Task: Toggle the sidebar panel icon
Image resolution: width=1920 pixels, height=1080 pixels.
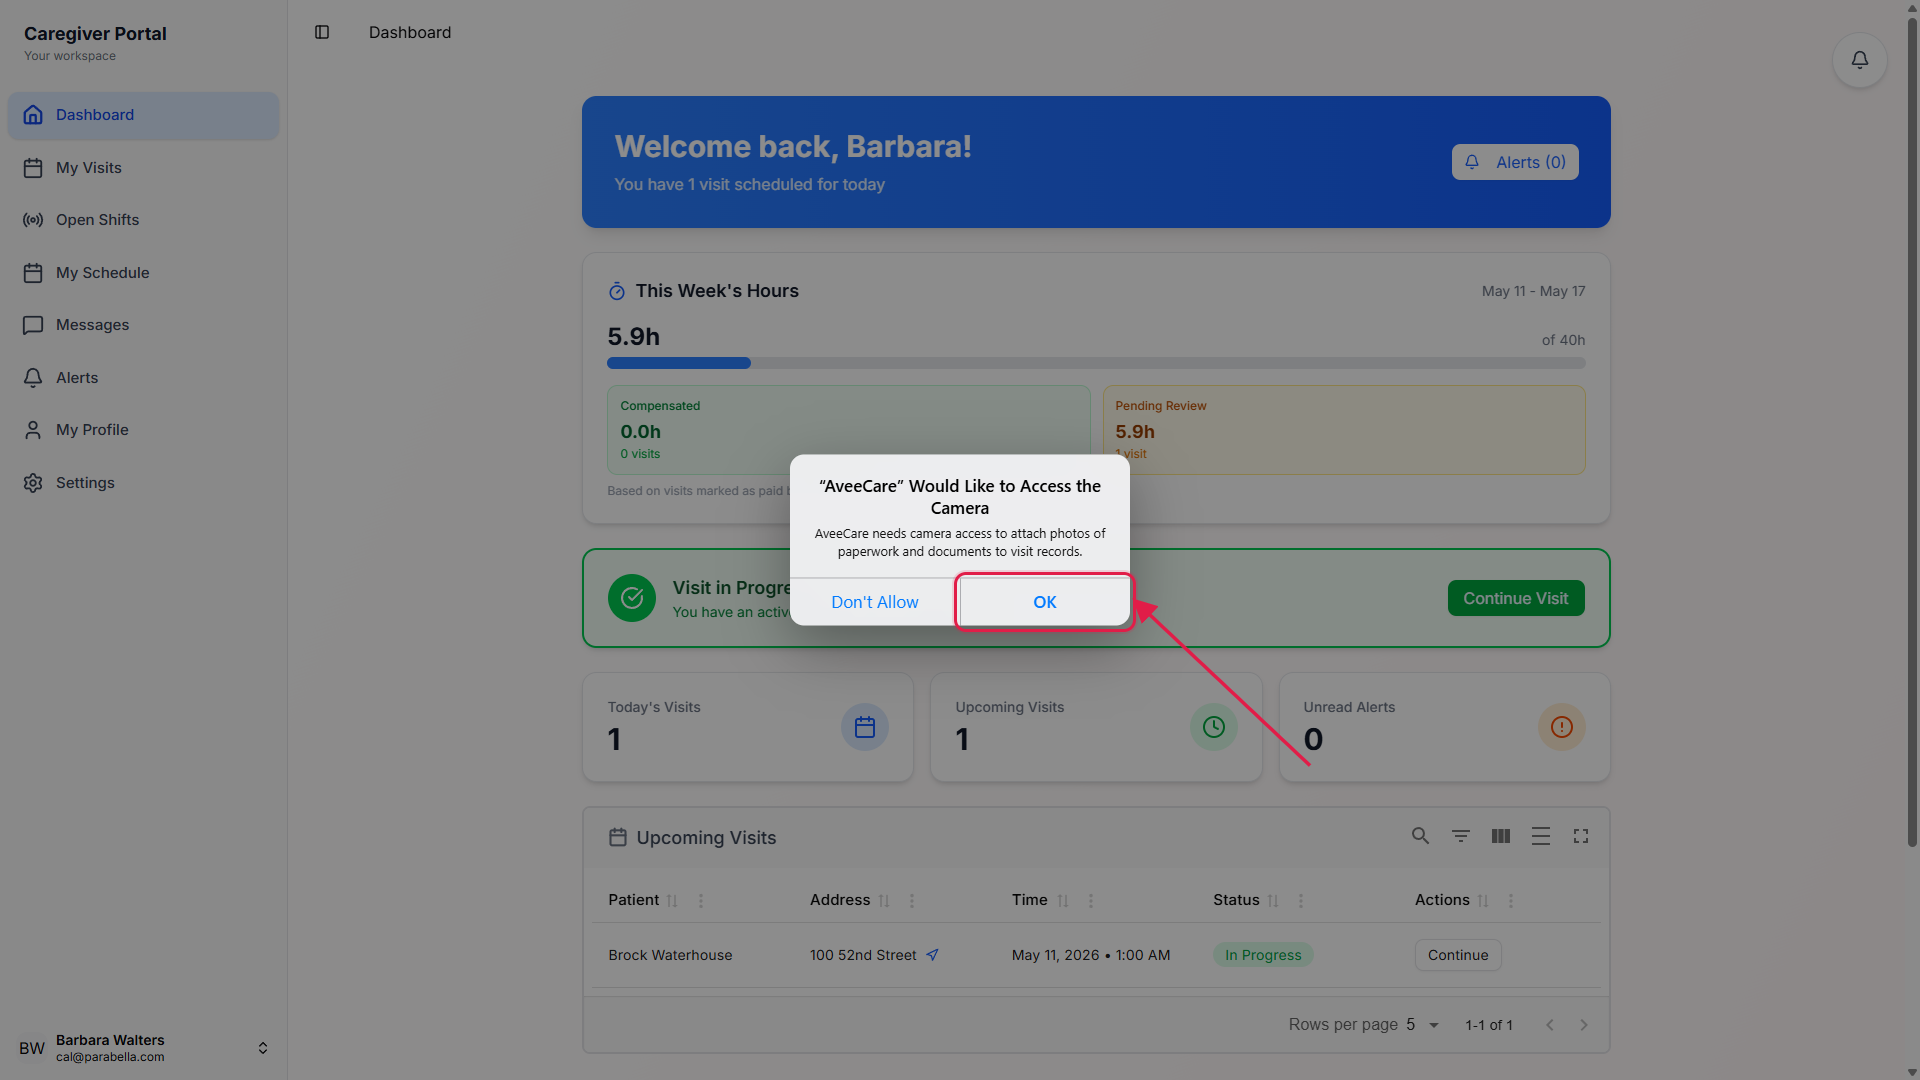Action: click(x=322, y=32)
